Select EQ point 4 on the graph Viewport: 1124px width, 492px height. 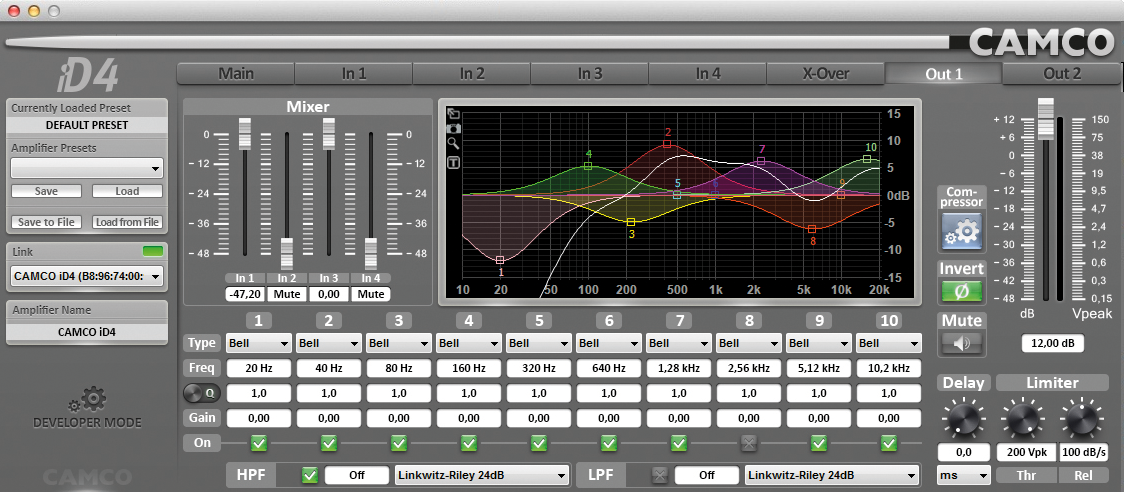click(x=588, y=166)
